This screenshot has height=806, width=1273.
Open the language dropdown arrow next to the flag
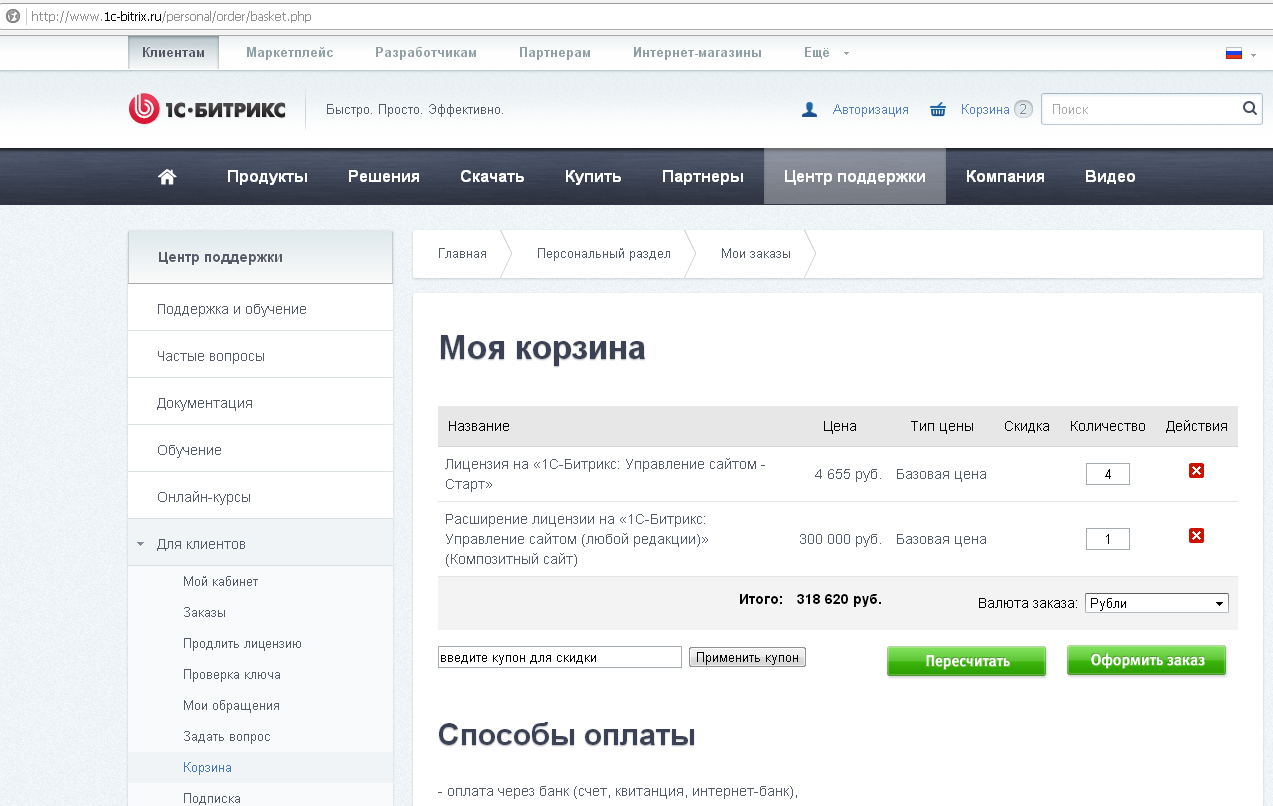point(1253,54)
